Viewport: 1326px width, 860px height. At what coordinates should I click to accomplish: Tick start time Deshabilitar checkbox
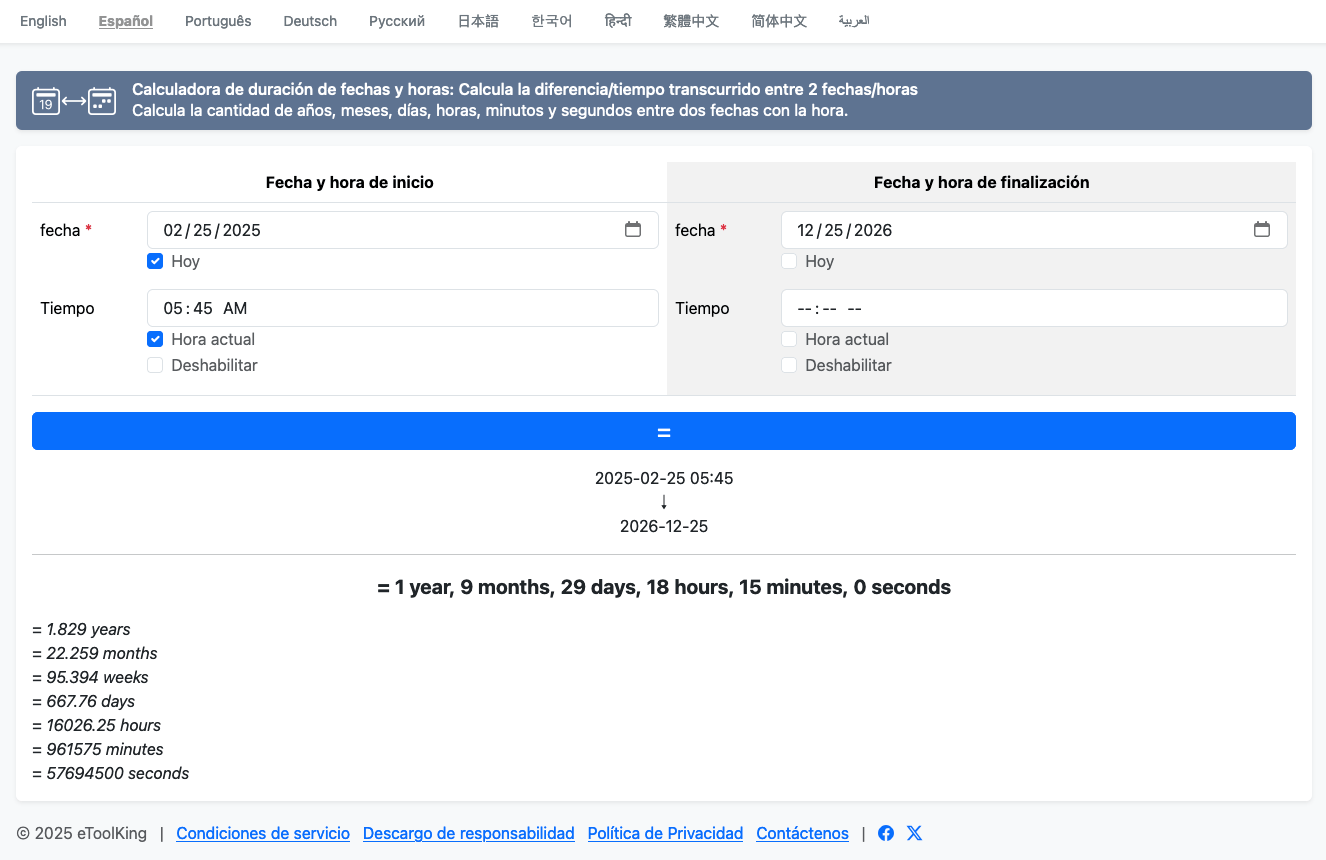coord(155,365)
